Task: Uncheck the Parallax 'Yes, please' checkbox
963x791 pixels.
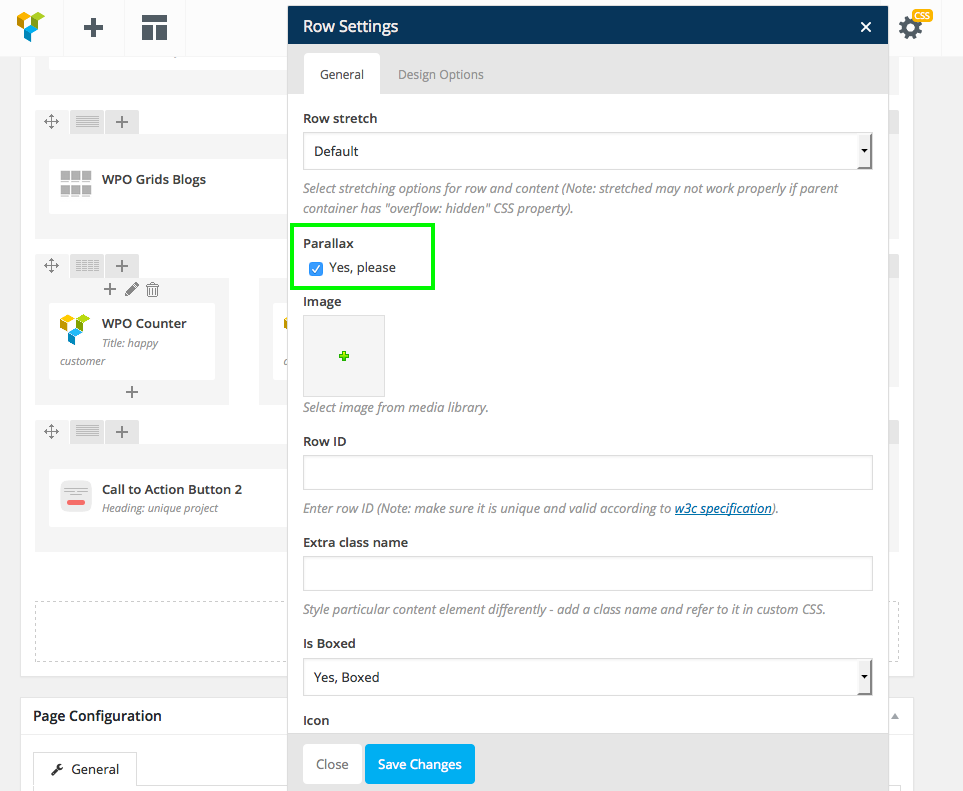Action: click(316, 268)
